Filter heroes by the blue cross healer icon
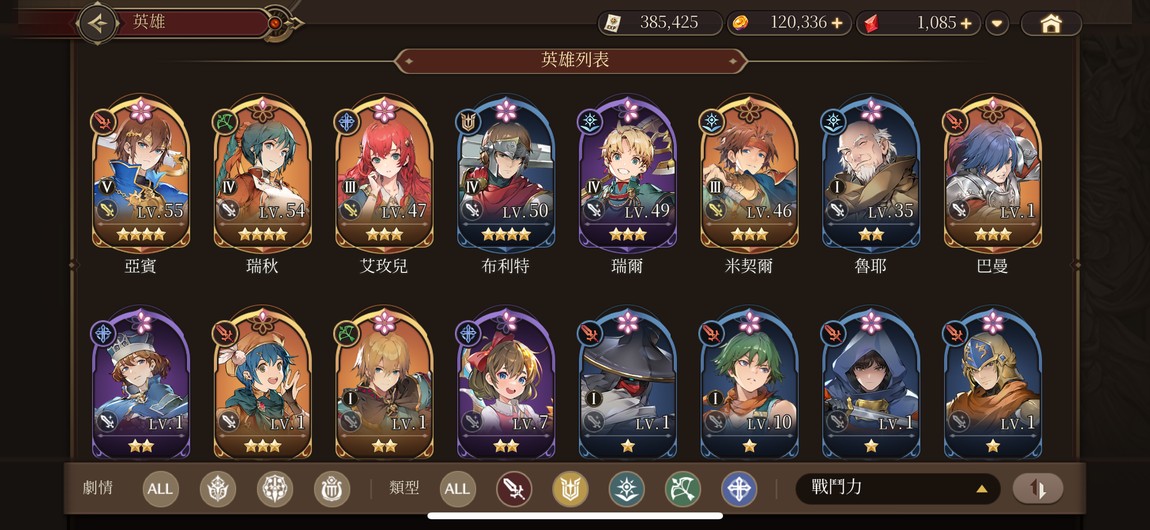The width and height of the screenshot is (1150, 530). coord(739,489)
